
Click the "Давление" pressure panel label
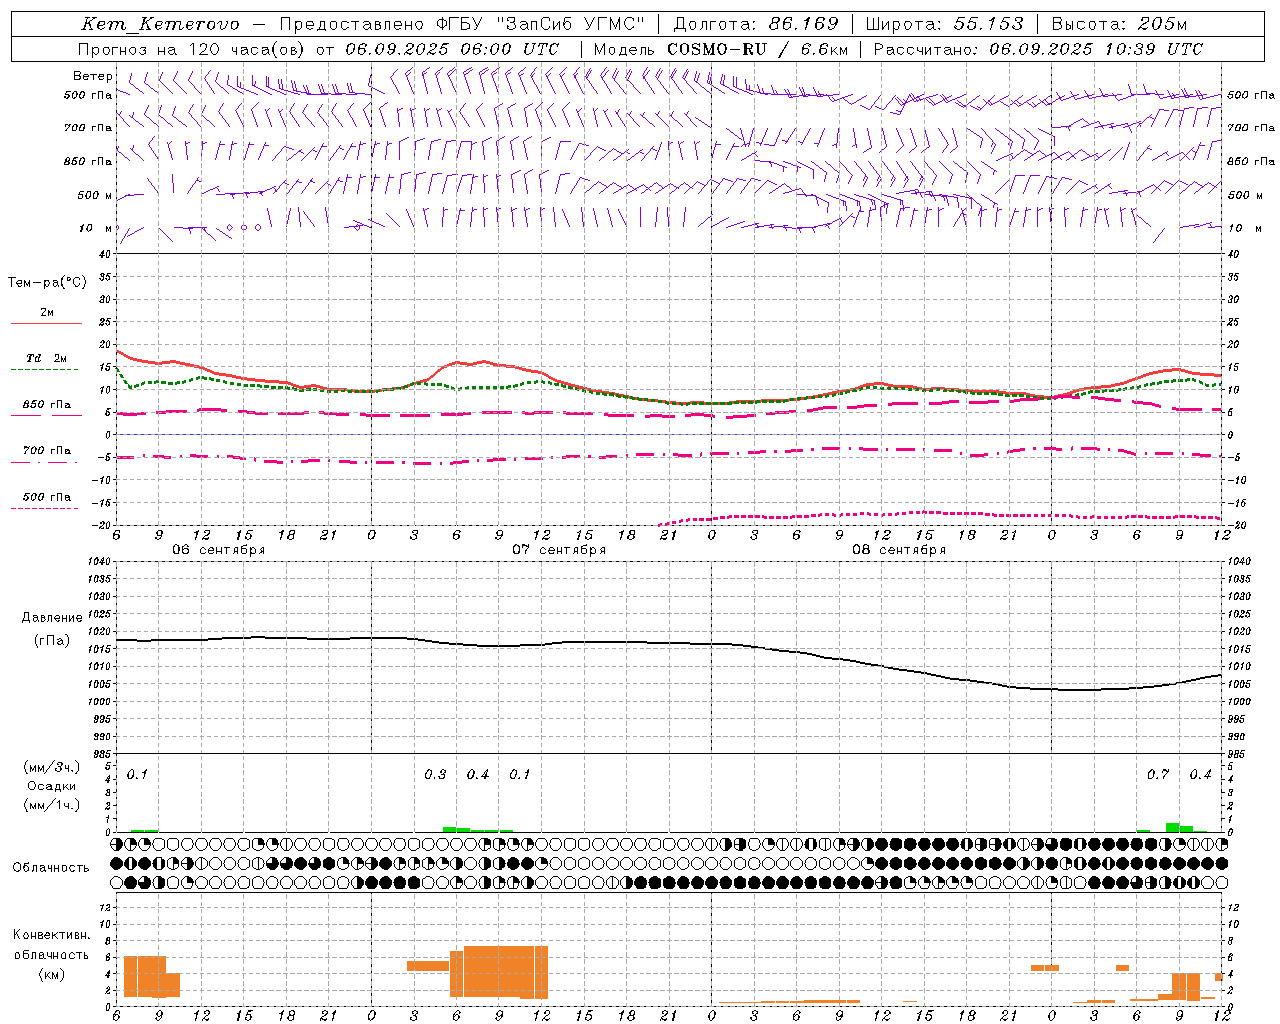click(x=52, y=618)
